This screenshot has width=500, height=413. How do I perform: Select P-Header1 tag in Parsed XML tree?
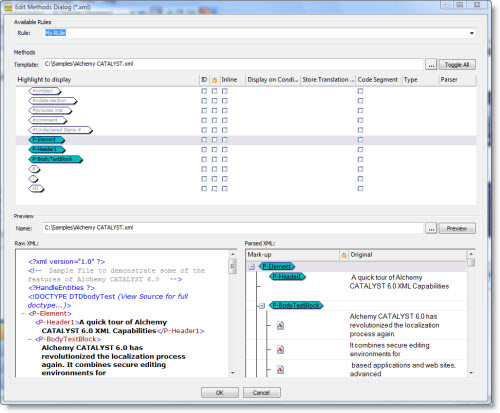pos(287,276)
